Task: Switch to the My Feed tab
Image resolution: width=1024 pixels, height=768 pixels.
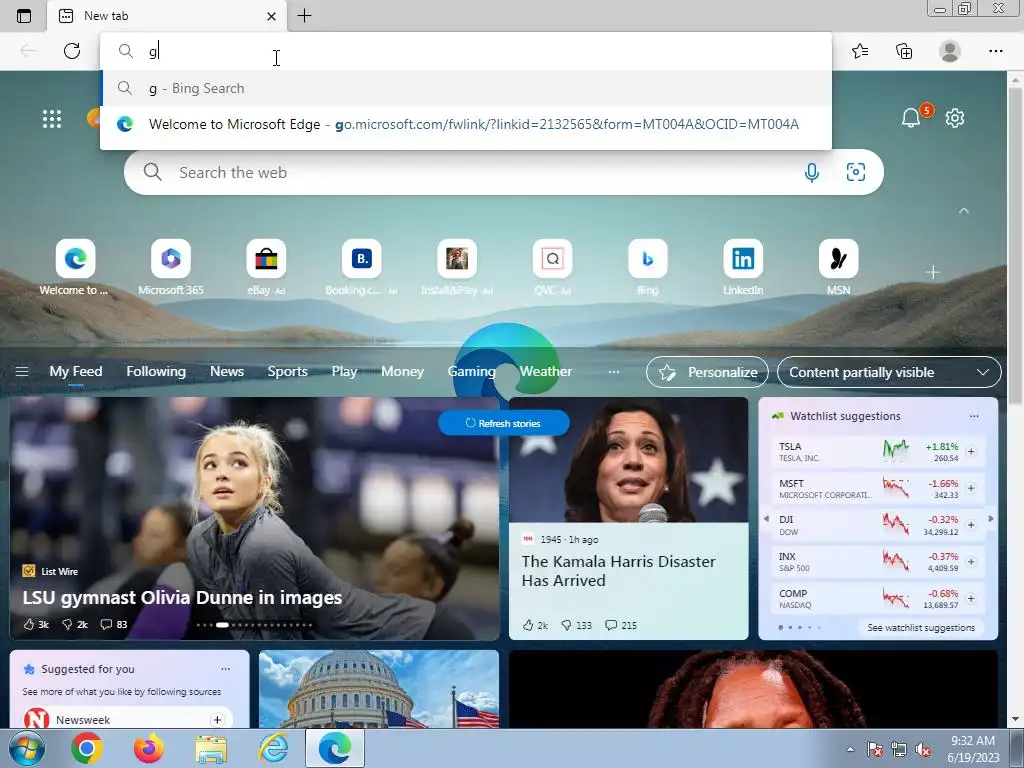Action: (76, 372)
